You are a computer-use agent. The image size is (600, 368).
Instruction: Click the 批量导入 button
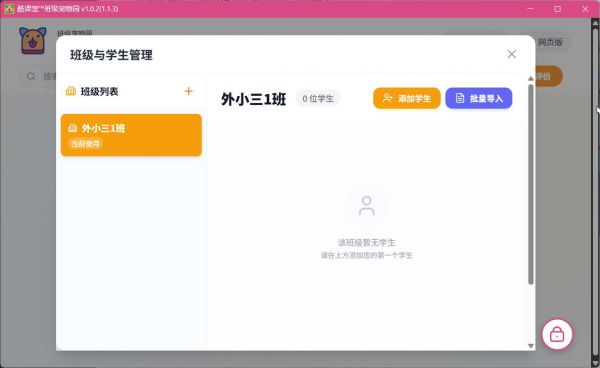[479, 98]
